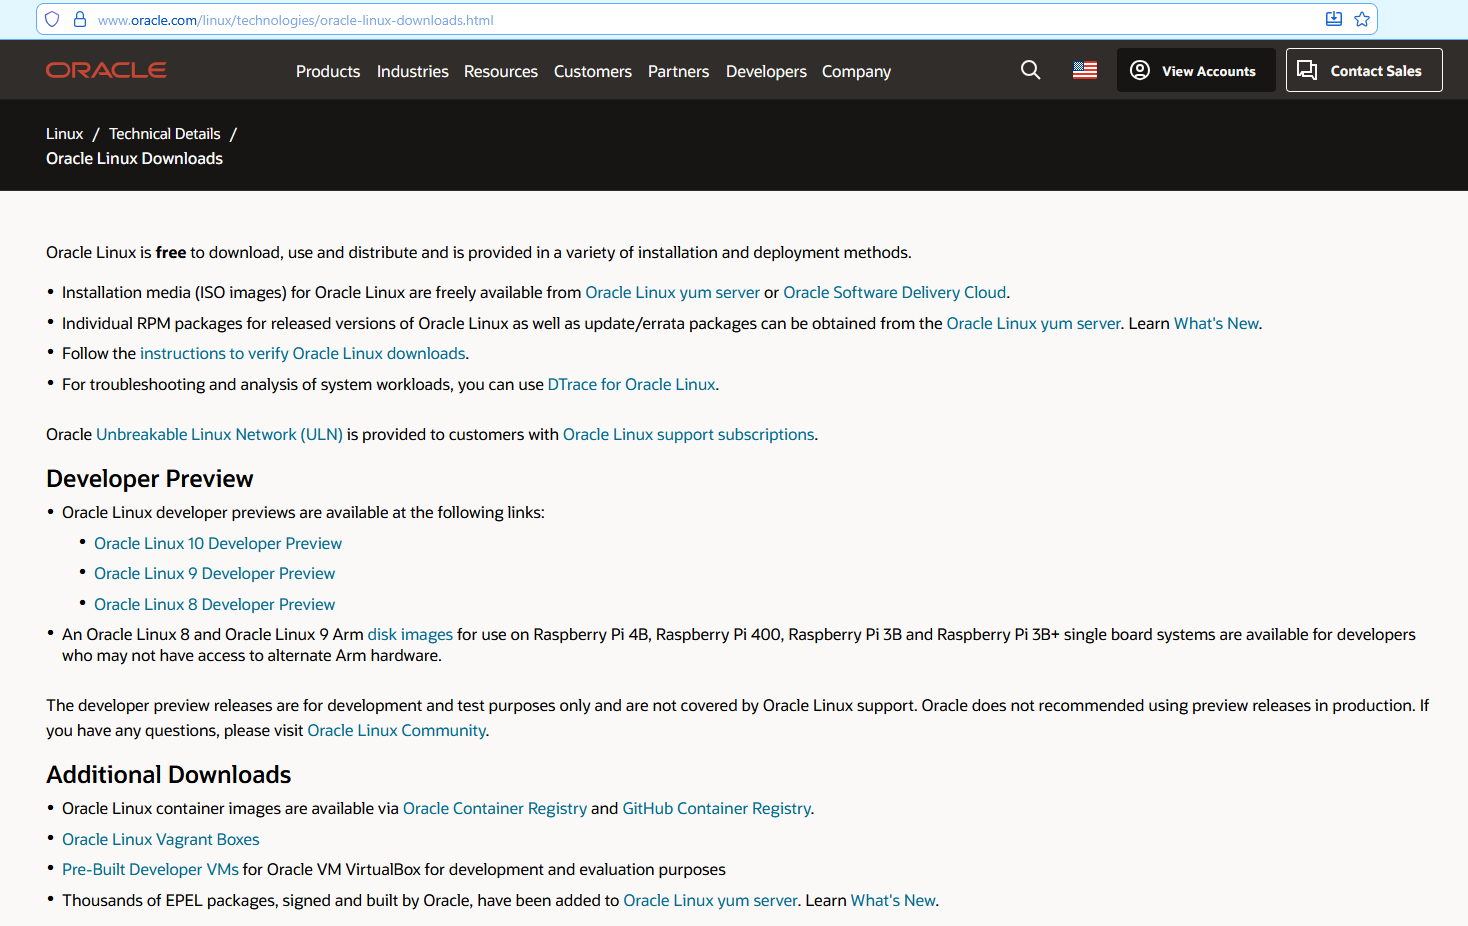The width and height of the screenshot is (1468, 926).
Task: Click the shield tracking protection icon
Action: (x=52, y=19)
